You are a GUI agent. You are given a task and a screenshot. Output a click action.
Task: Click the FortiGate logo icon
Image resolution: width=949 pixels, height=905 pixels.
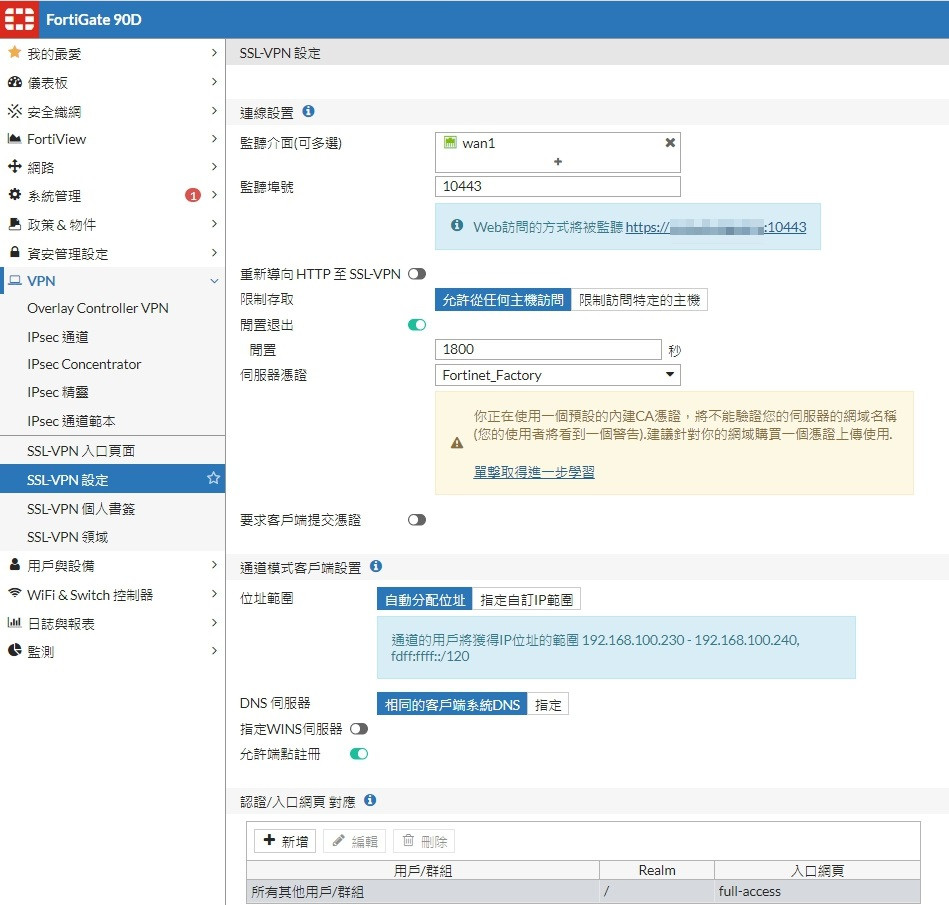(x=19, y=19)
